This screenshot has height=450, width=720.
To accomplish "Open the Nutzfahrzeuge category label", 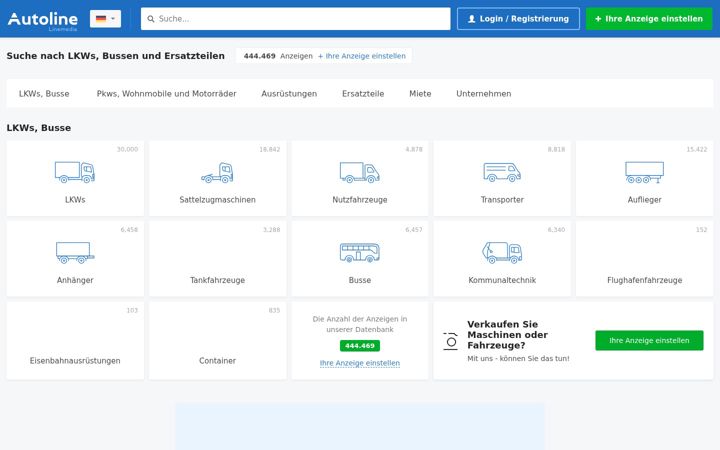I will (360, 200).
